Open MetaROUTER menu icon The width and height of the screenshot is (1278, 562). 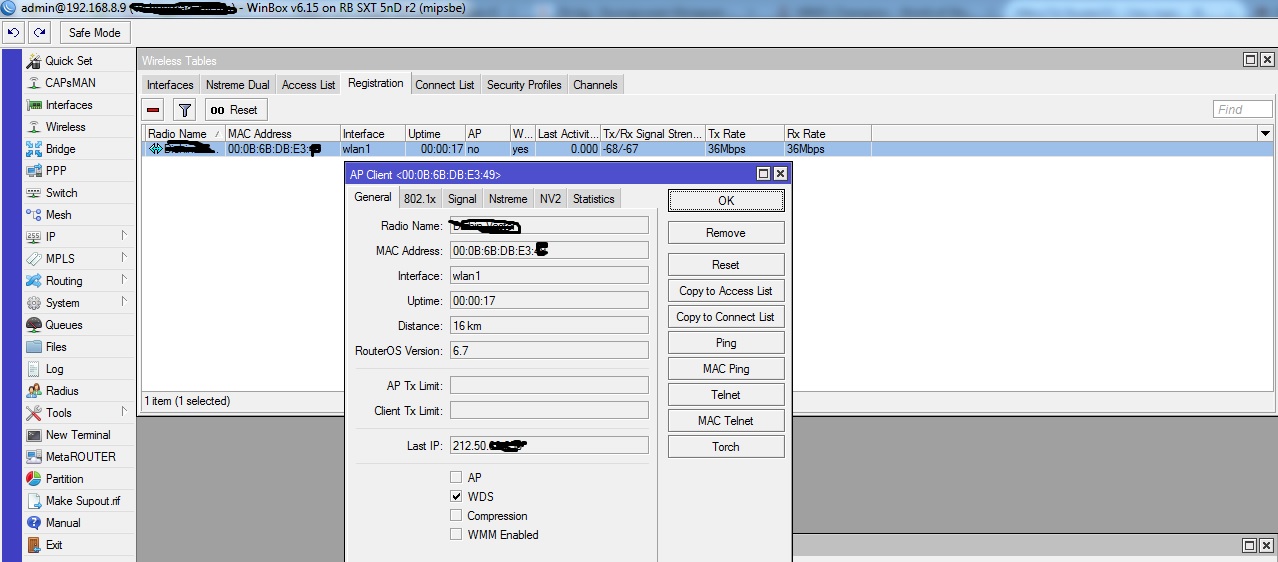(x=35, y=457)
